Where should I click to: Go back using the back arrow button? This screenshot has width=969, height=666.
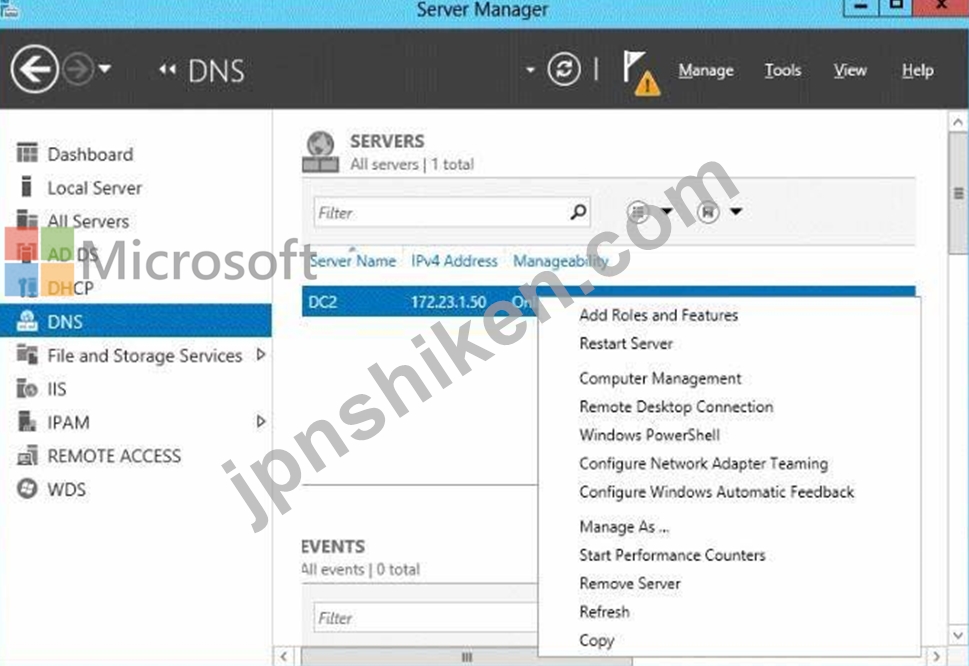(x=35, y=69)
